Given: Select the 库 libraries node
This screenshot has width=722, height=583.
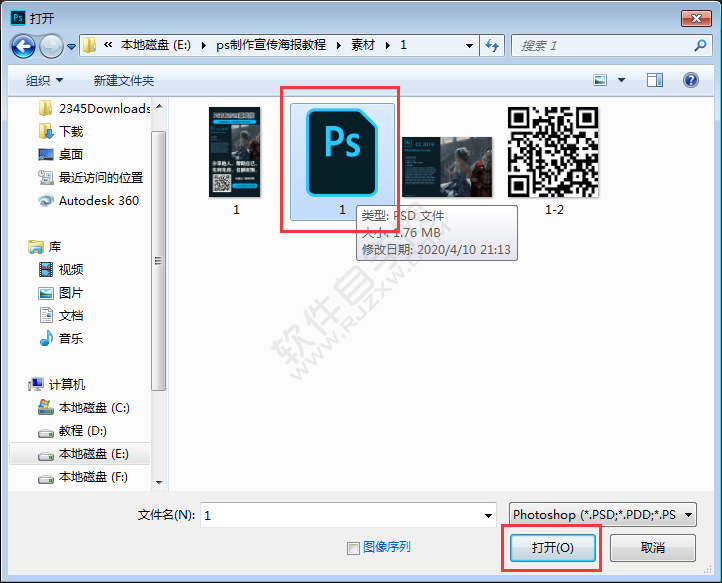Looking at the screenshot, I should coord(45,247).
